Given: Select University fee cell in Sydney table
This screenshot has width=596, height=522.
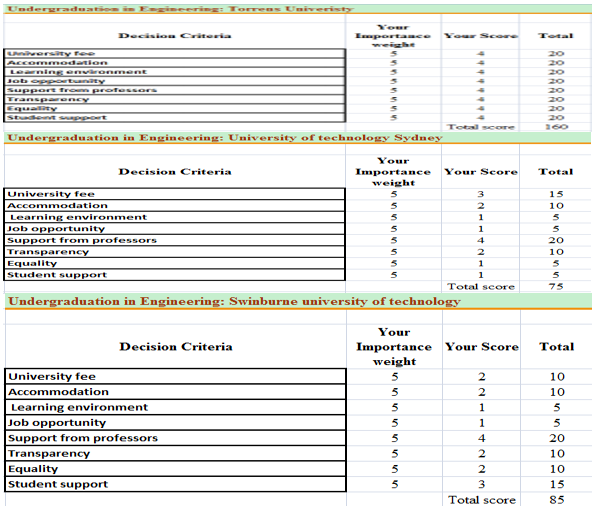Looking at the screenshot, I should coord(174,194).
